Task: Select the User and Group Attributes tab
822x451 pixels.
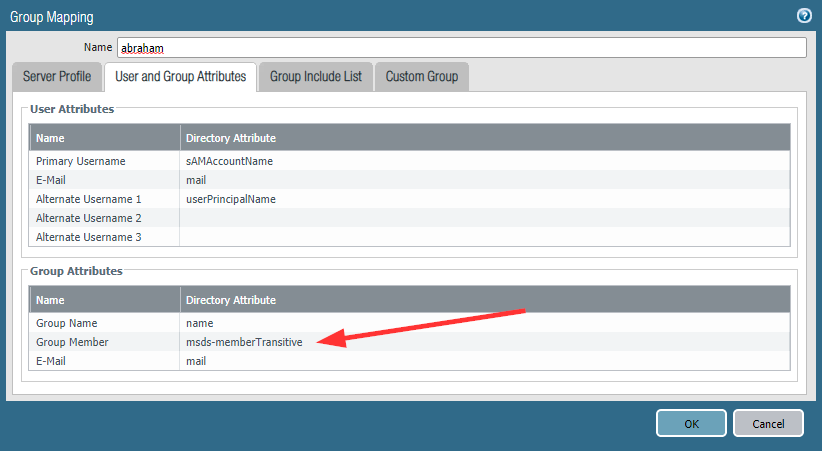Action: (x=180, y=77)
